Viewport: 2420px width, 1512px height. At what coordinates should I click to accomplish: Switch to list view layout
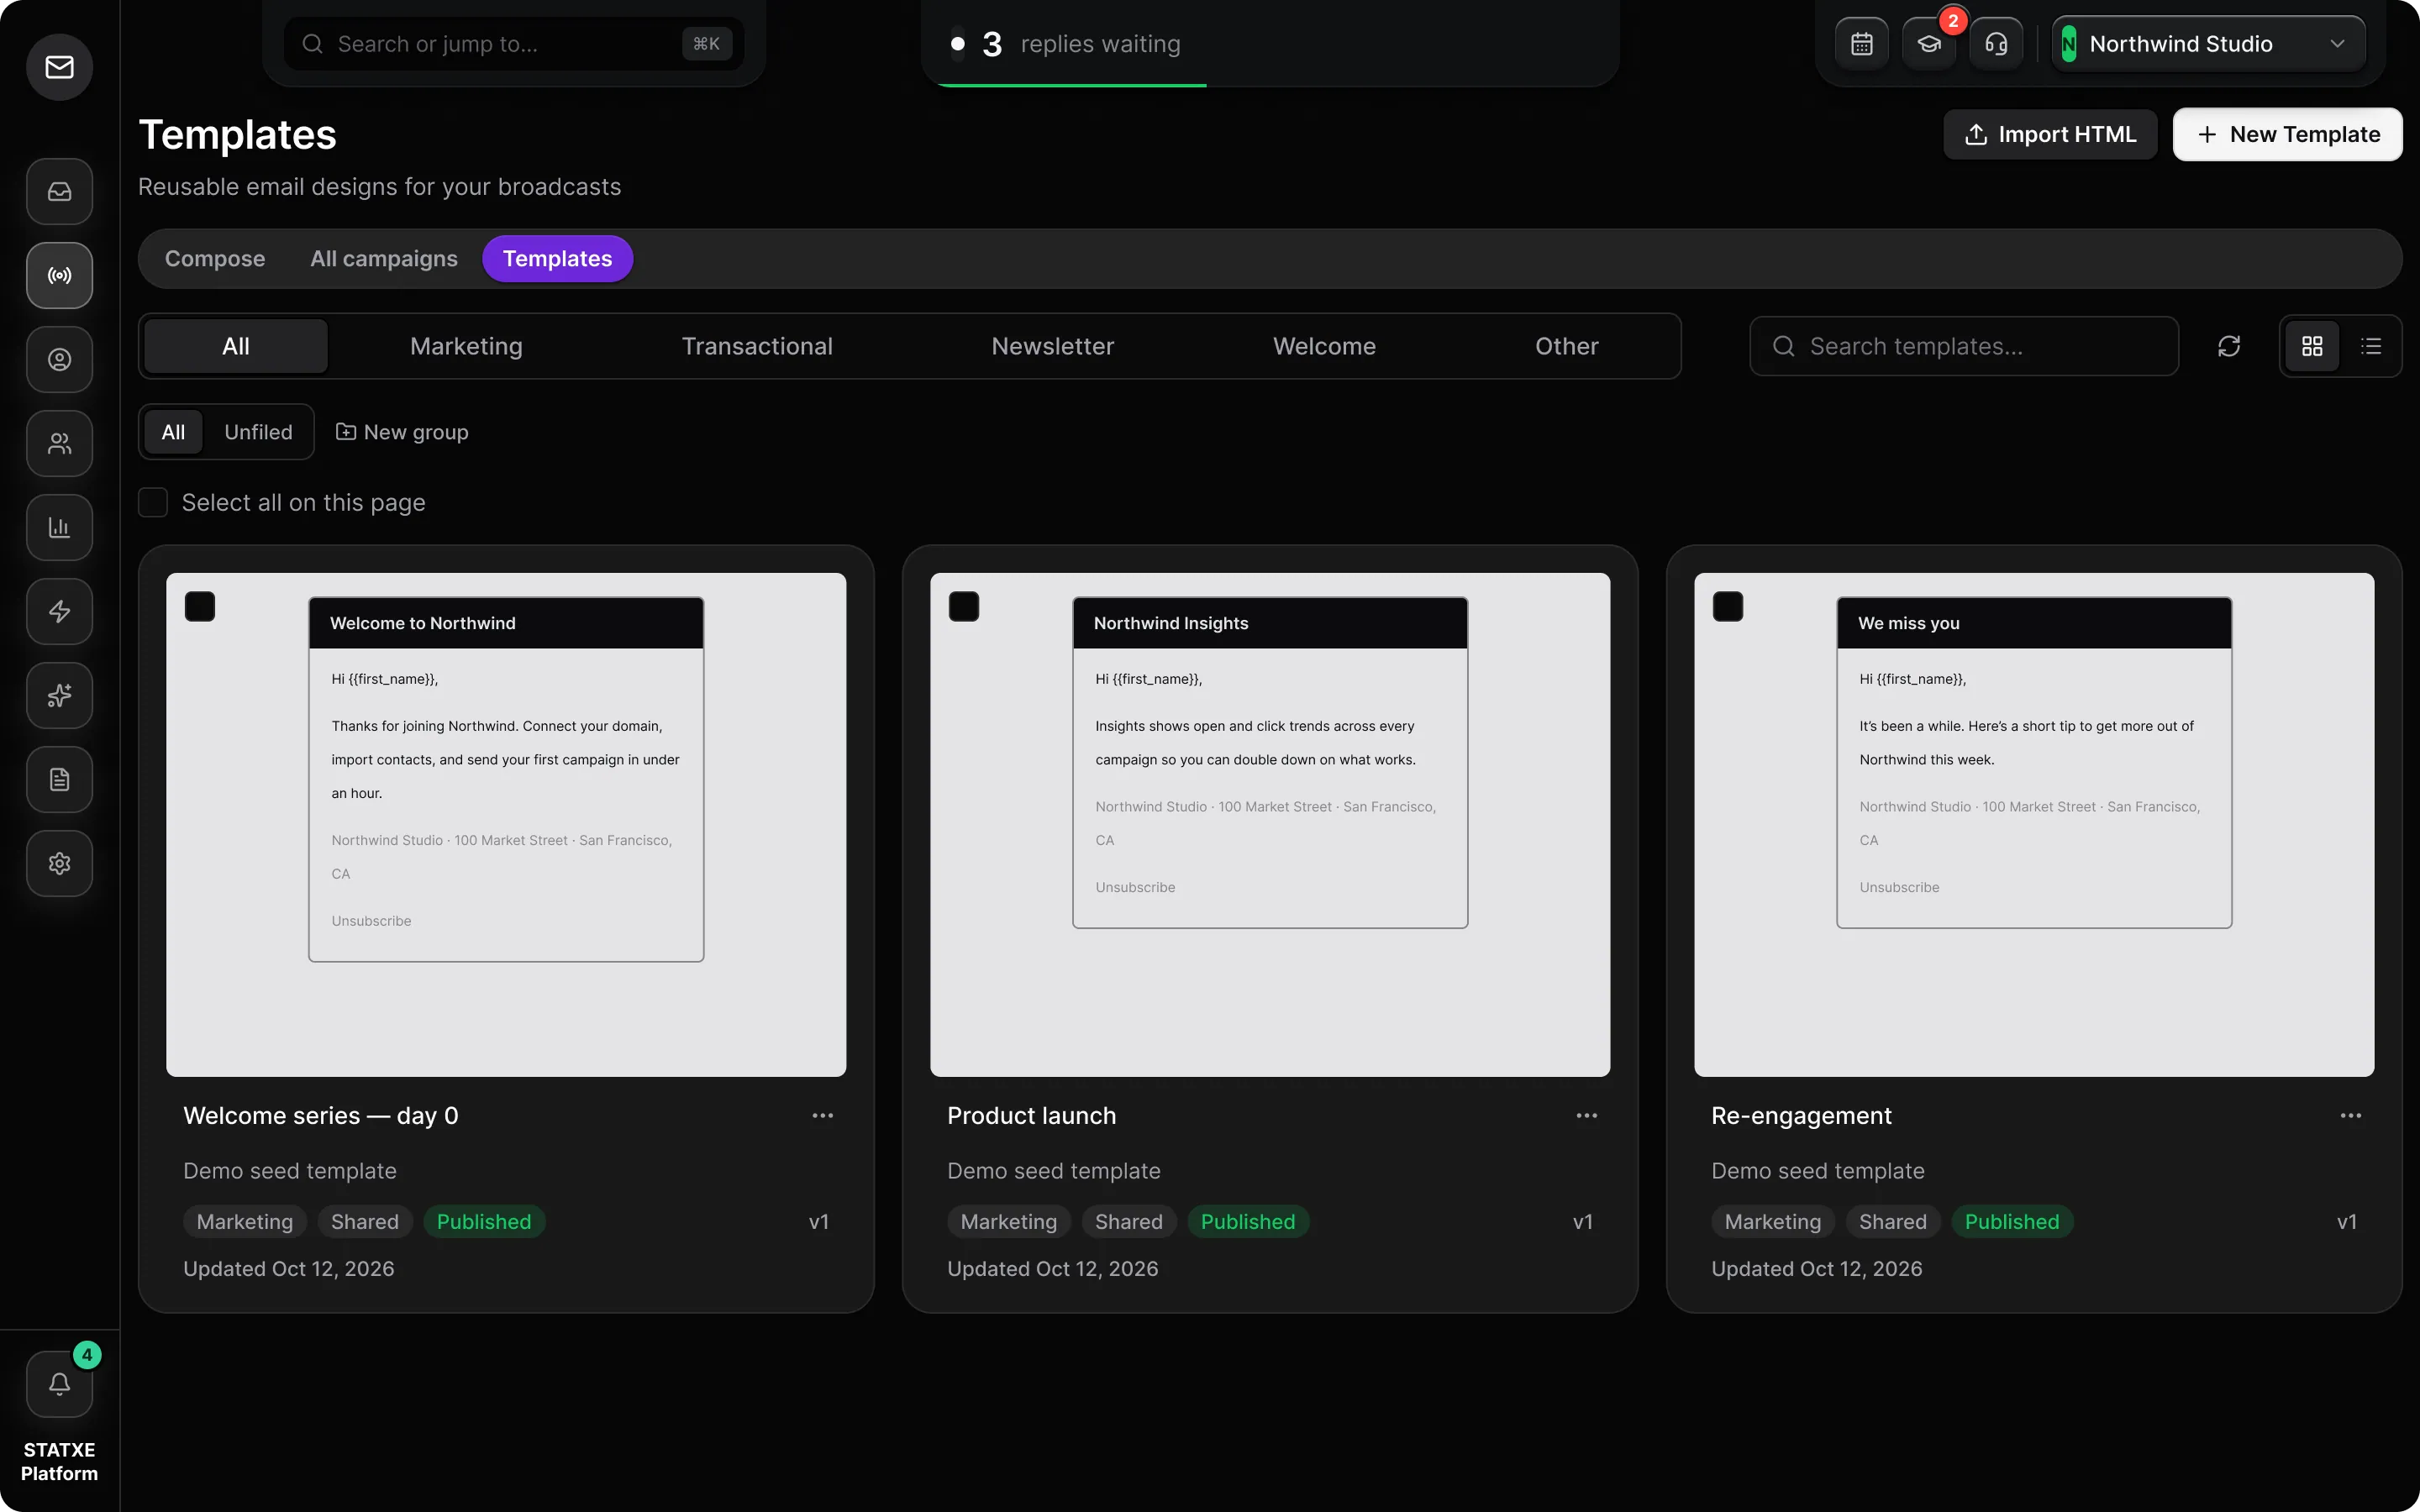[x=2371, y=347]
